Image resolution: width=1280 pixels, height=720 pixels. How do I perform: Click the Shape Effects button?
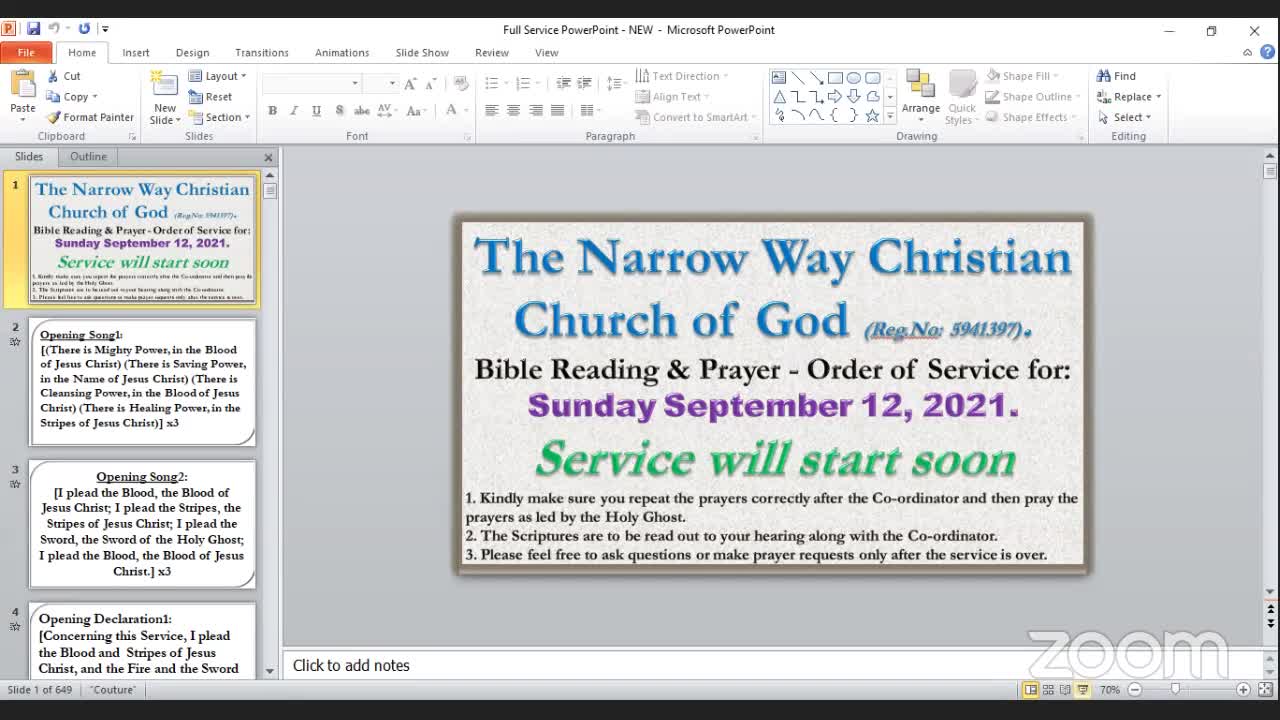tap(1030, 117)
